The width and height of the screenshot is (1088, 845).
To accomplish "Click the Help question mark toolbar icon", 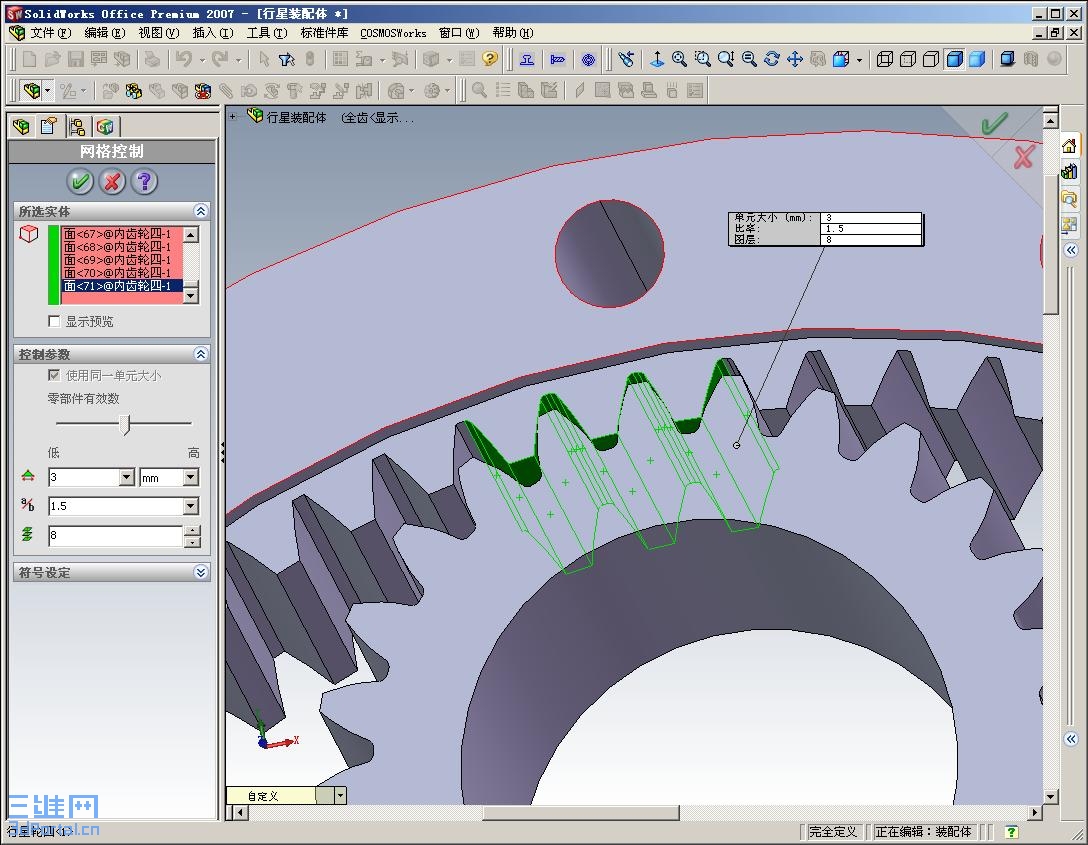I will (490, 60).
